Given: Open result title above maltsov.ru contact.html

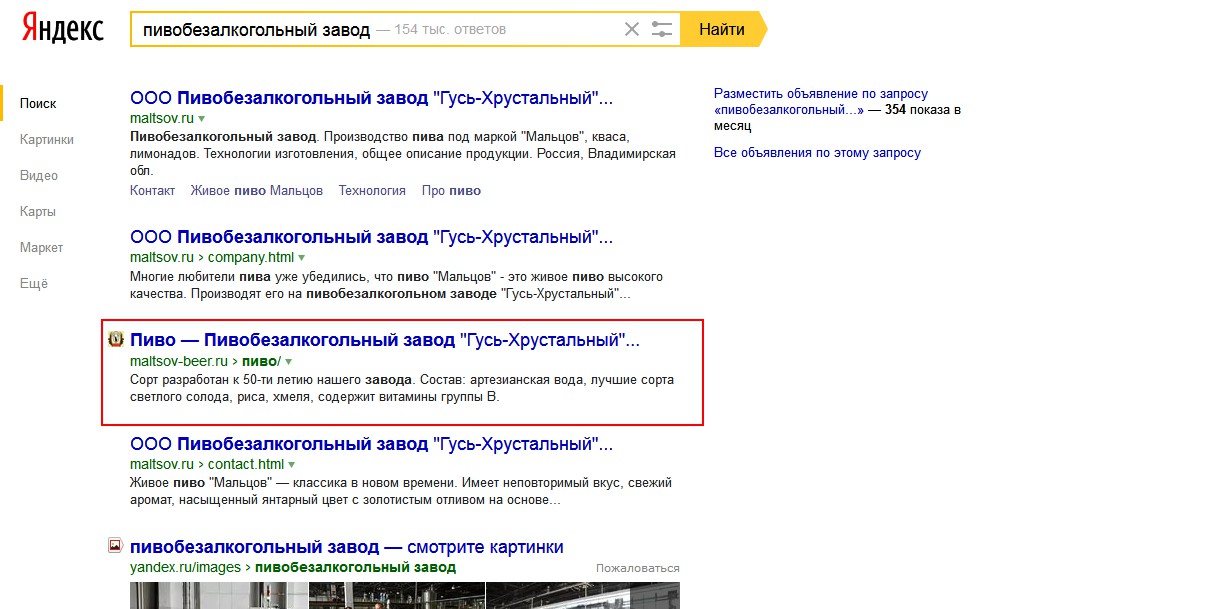Looking at the screenshot, I should pos(371,444).
